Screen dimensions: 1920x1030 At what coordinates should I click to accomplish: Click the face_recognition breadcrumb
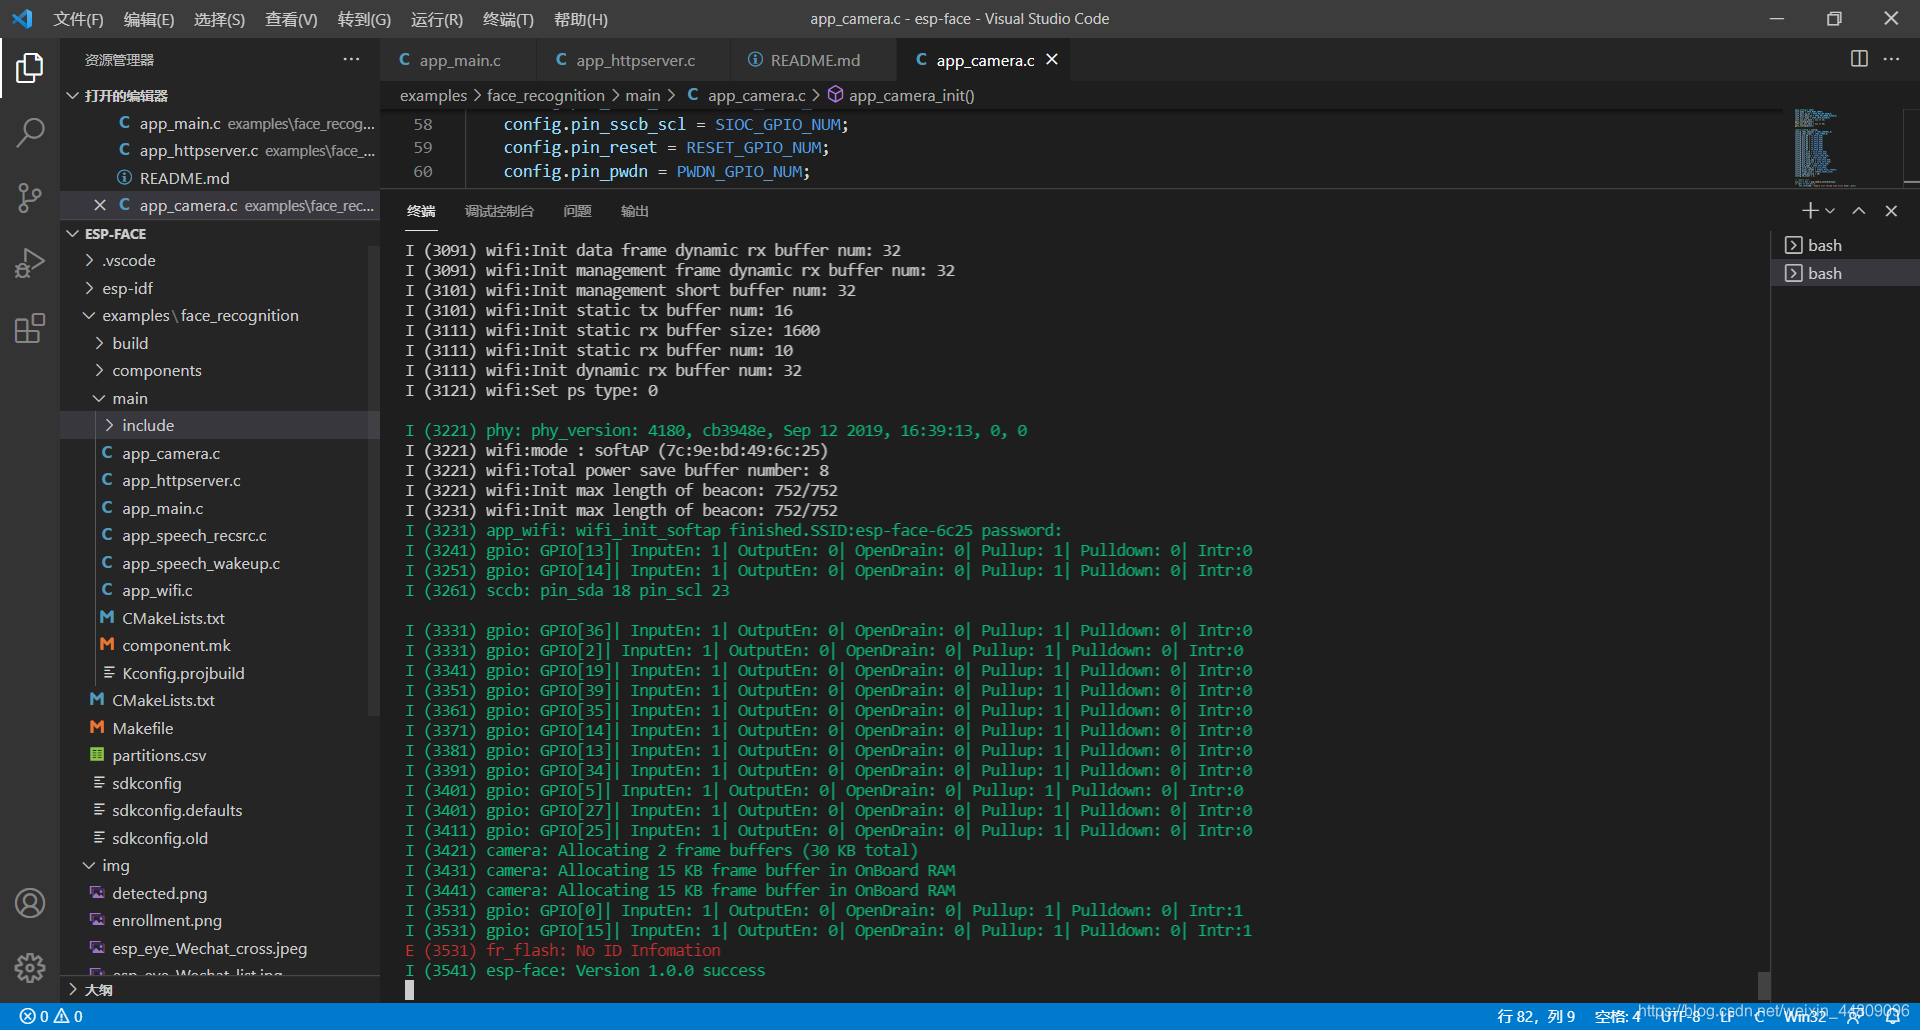point(546,95)
